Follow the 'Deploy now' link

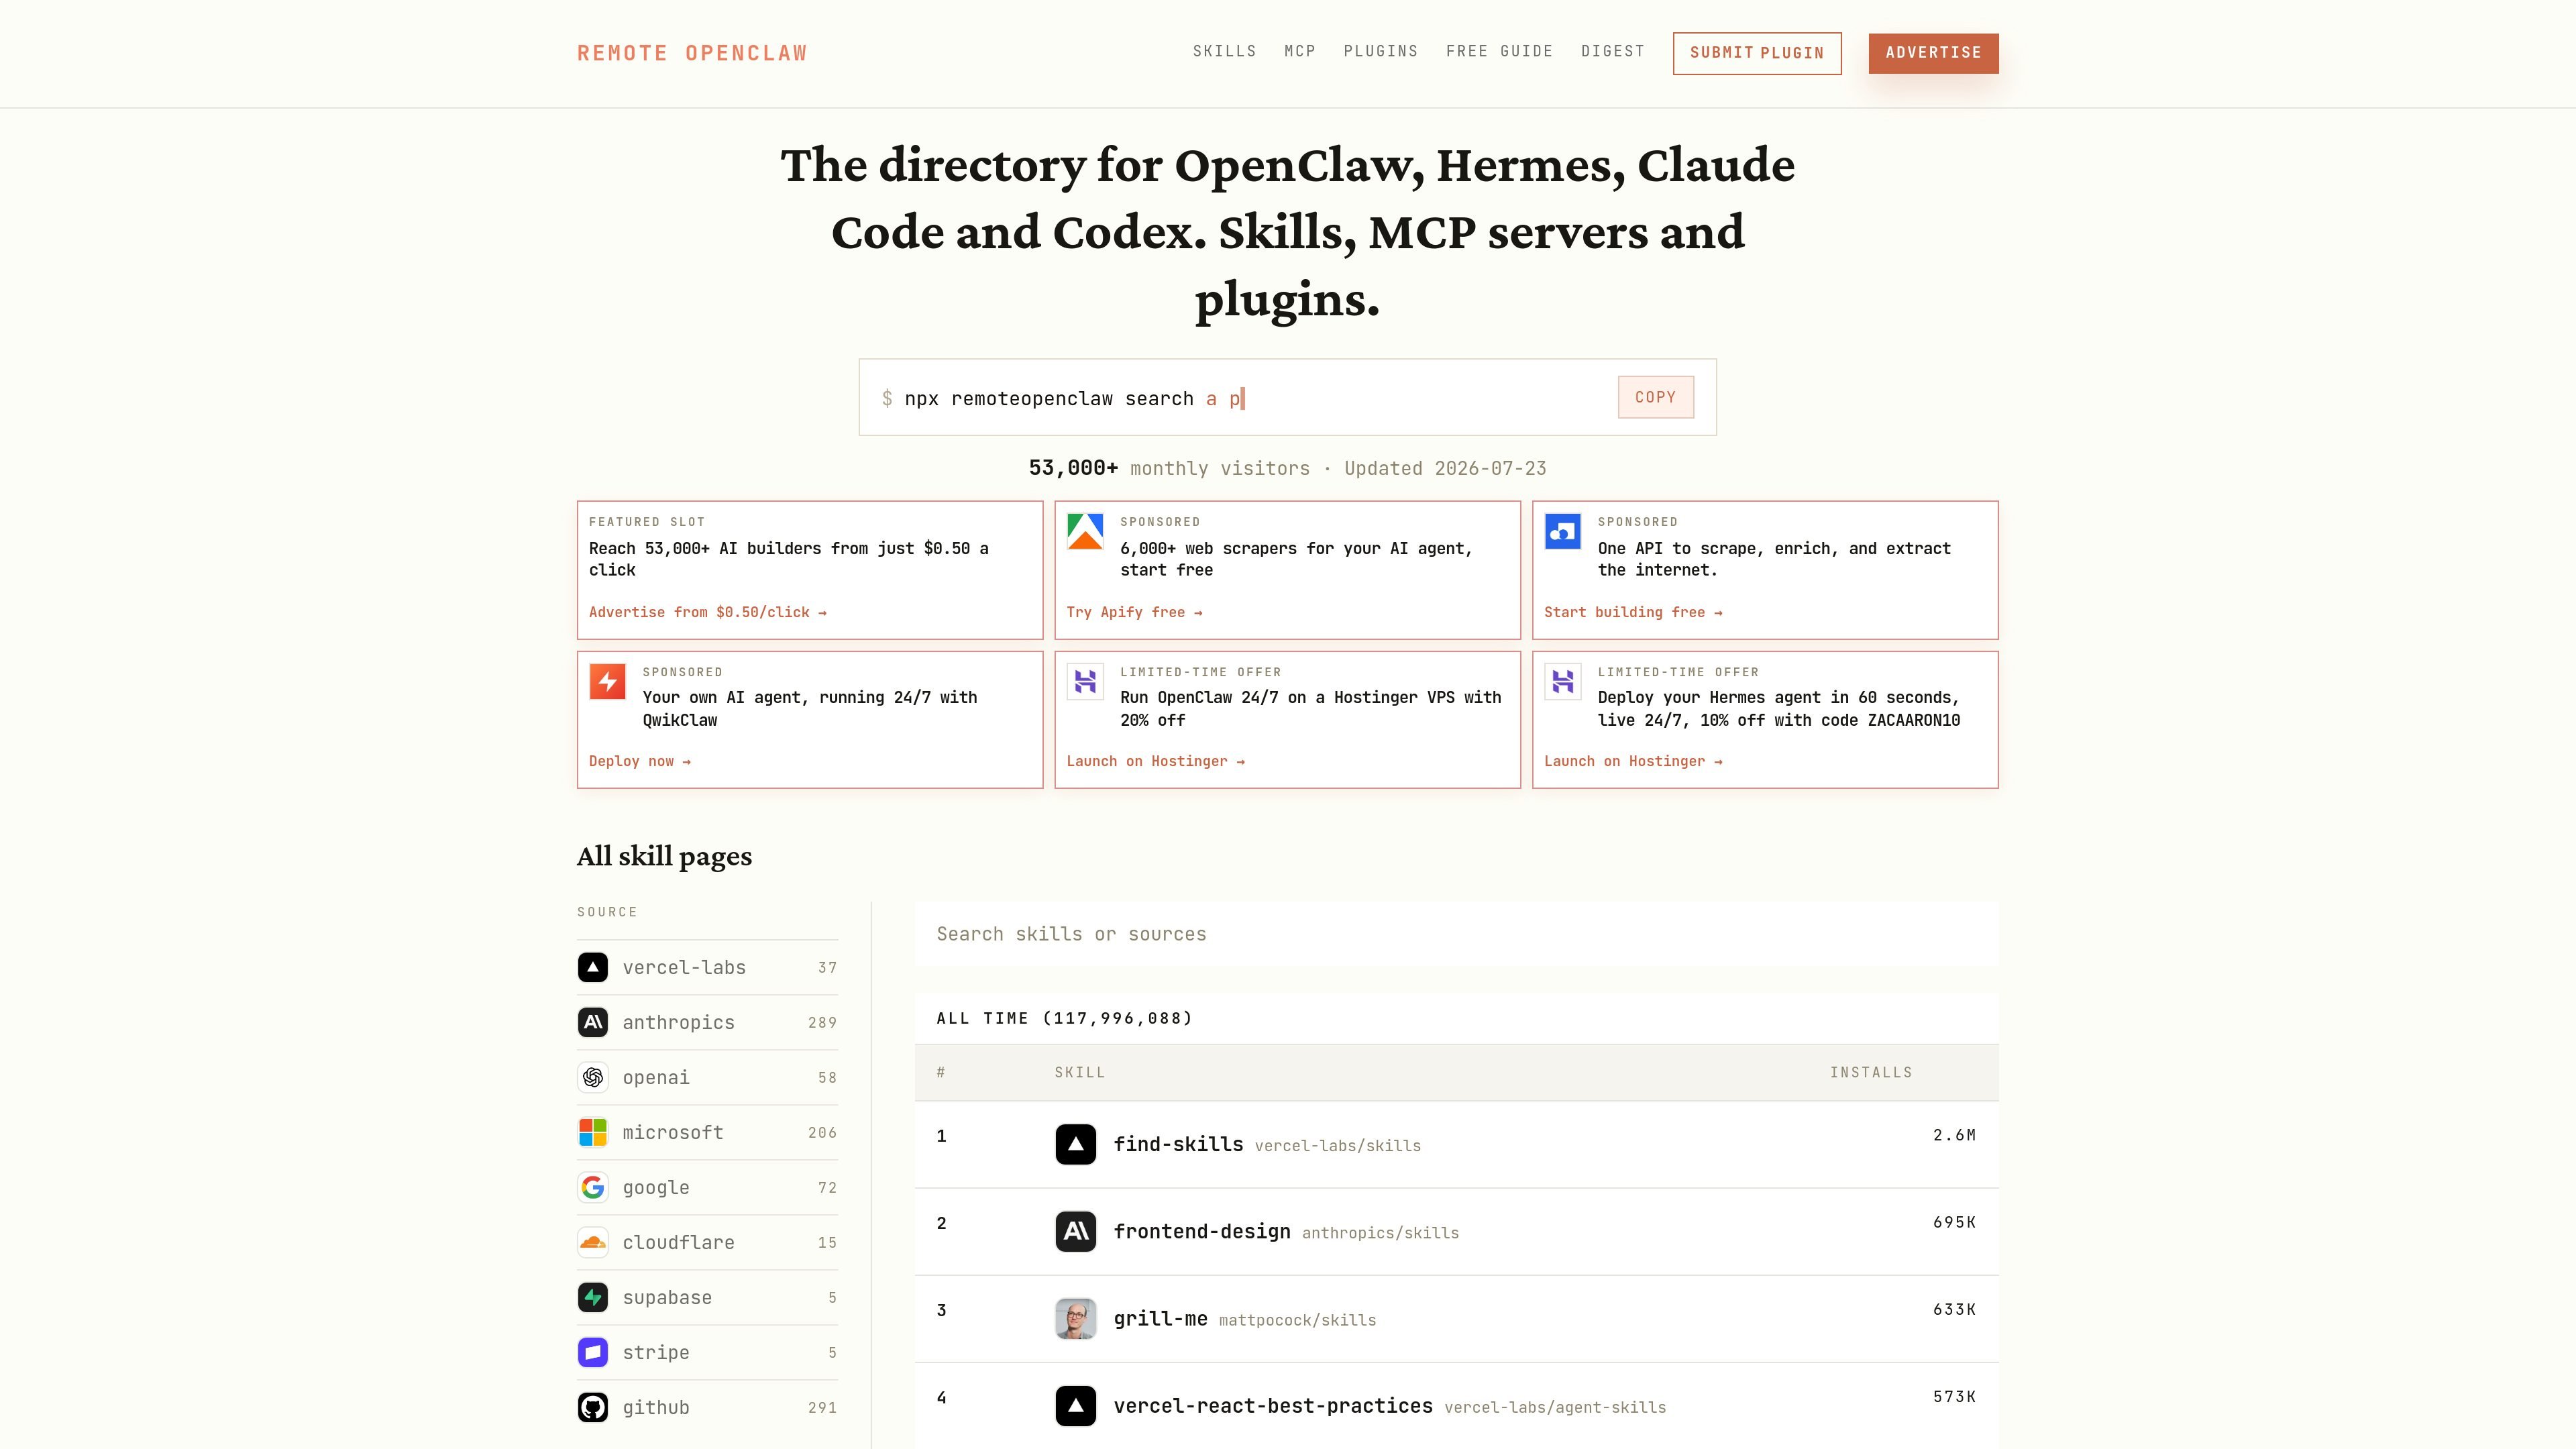640,761
